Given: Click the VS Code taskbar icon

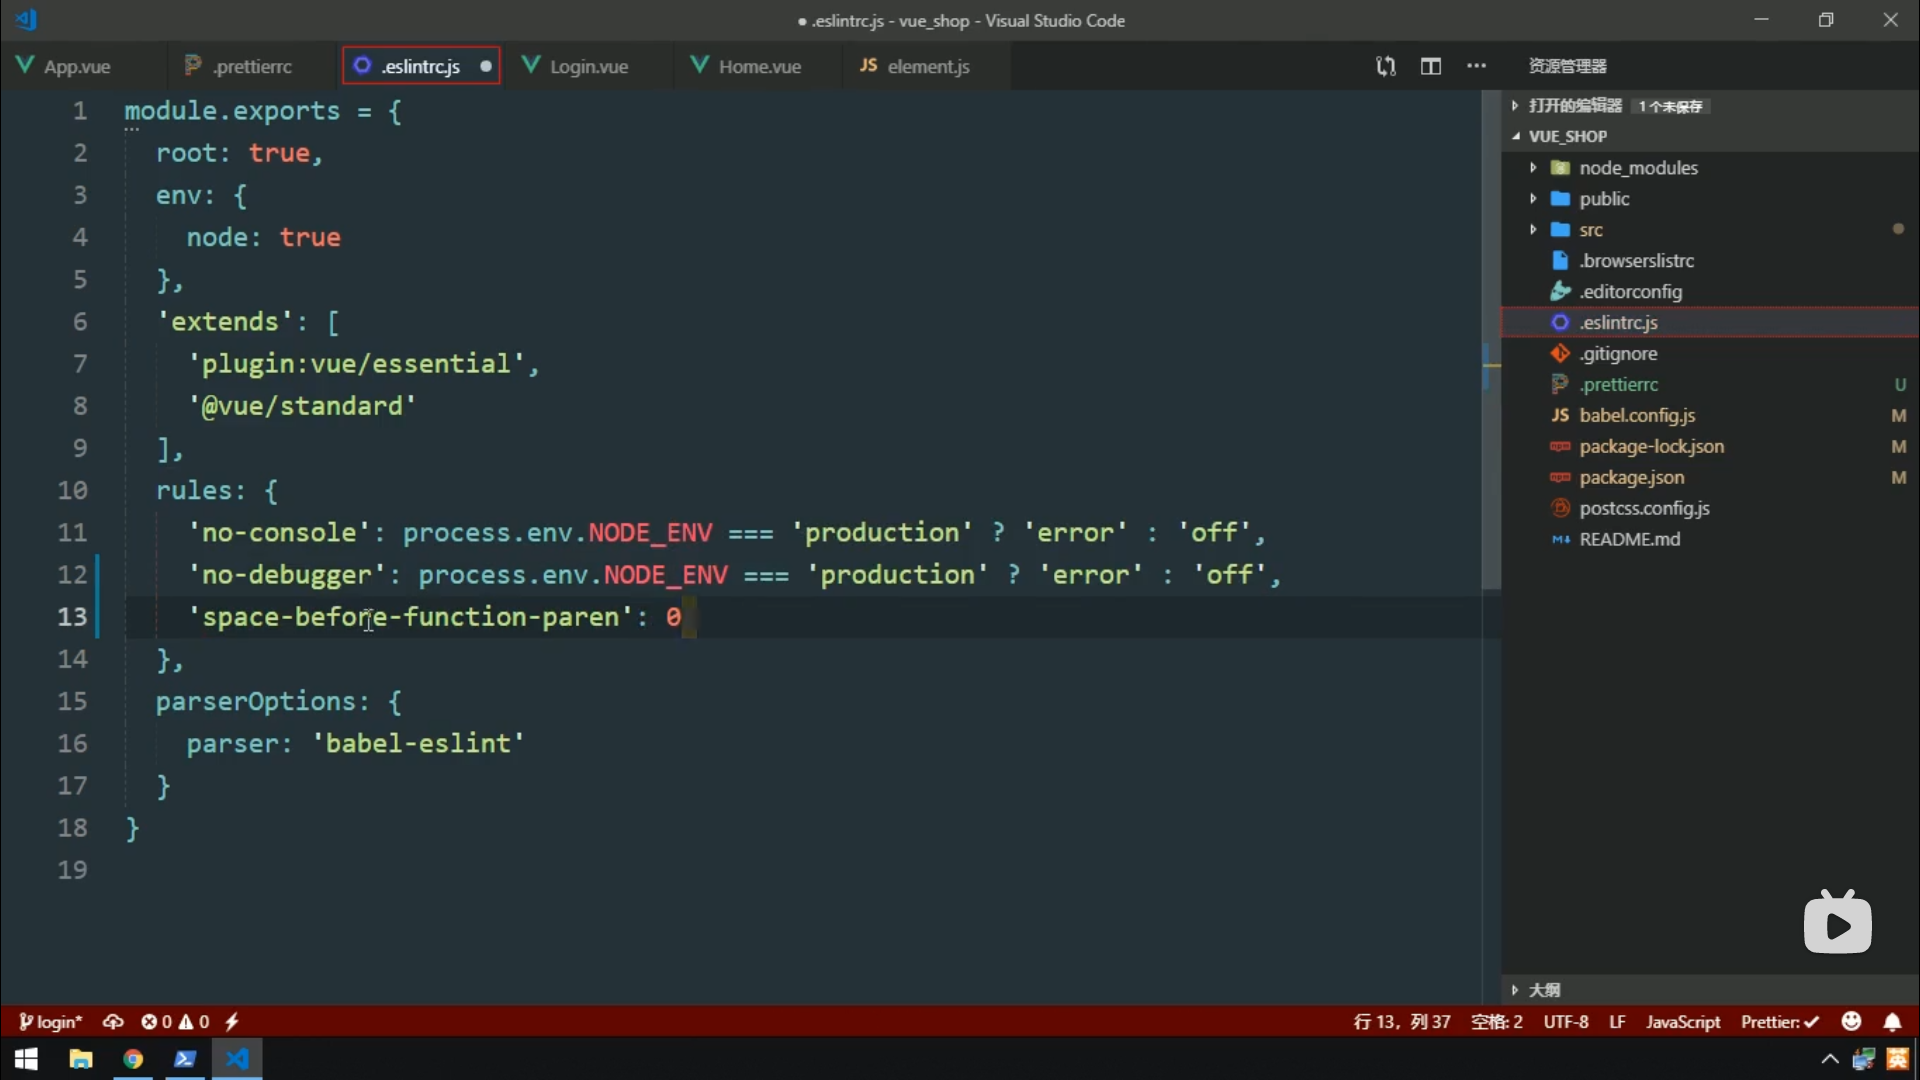Looking at the screenshot, I should pos(237,1058).
